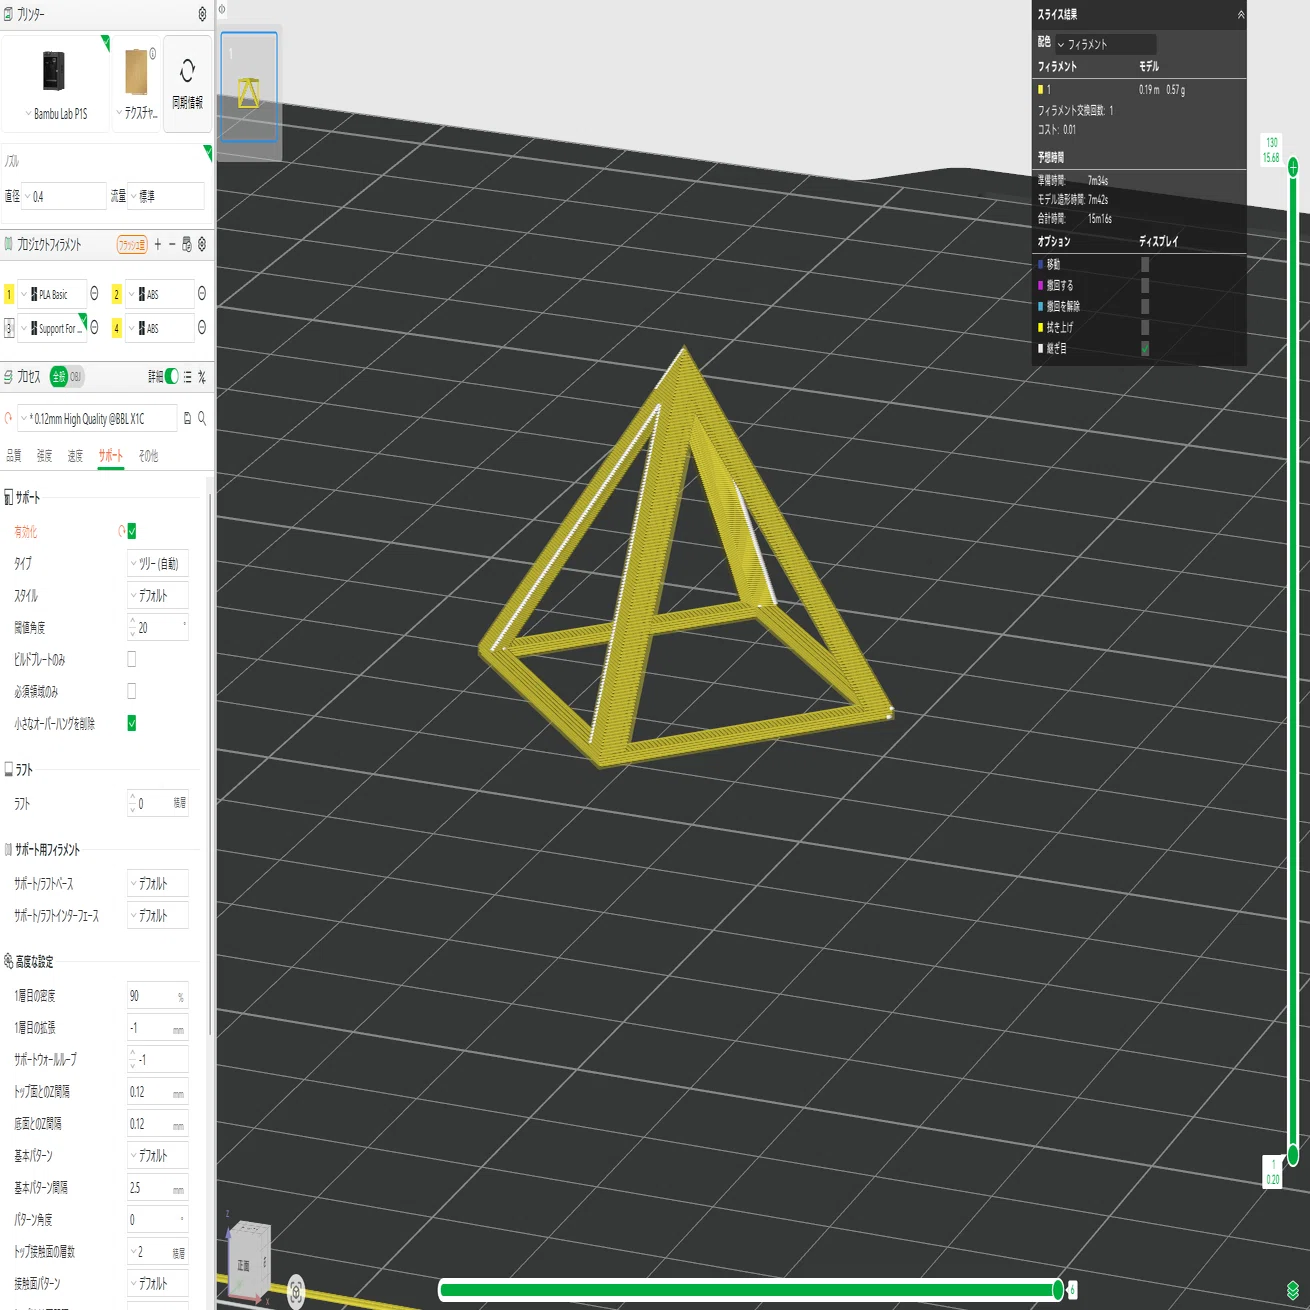Open Support For filament 3 dropdown

pos(53,328)
